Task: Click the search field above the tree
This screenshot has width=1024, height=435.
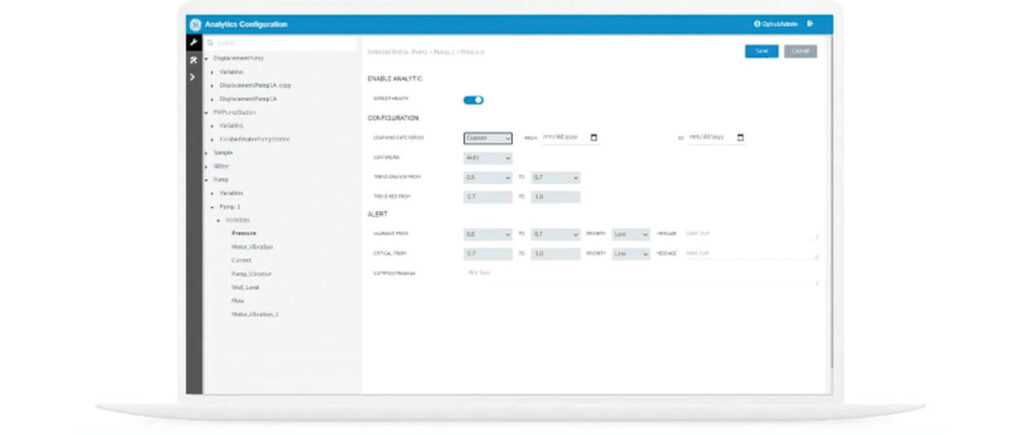Action: click(x=280, y=43)
